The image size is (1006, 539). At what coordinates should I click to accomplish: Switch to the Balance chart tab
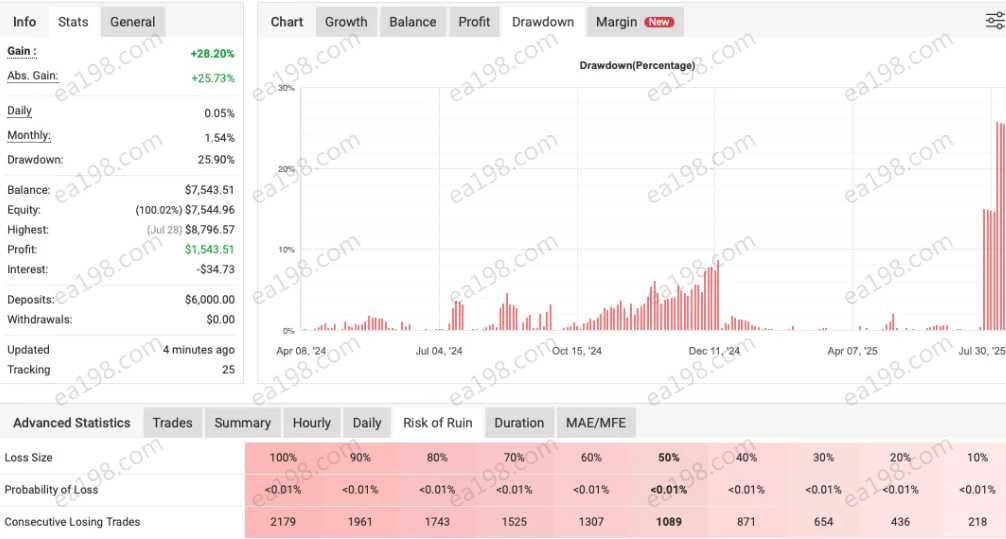click(x=412, y=22)
